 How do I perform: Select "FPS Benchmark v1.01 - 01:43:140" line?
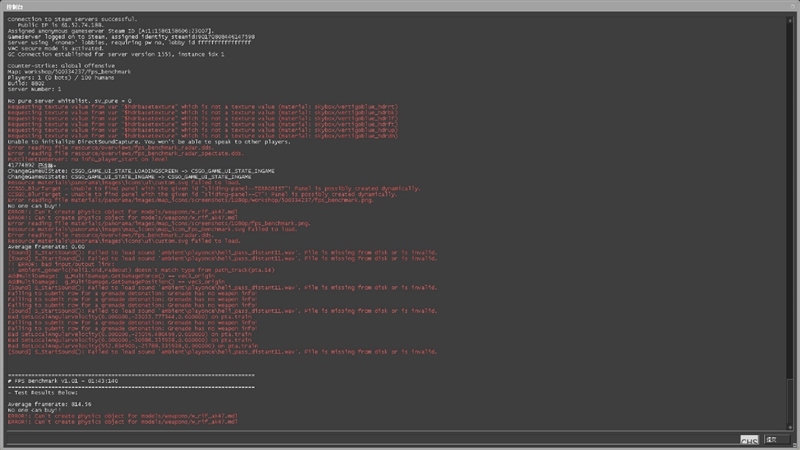[x=63, y=381]
